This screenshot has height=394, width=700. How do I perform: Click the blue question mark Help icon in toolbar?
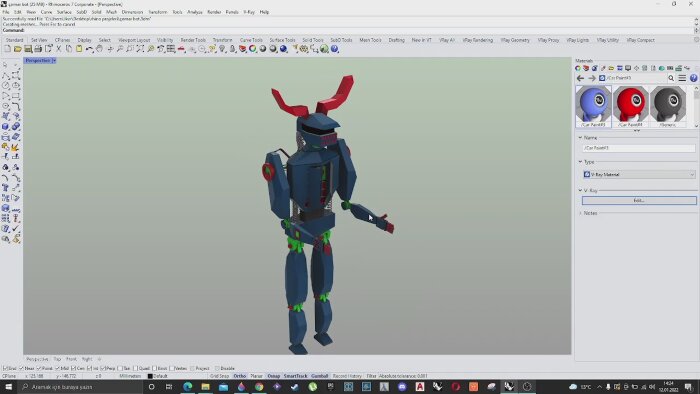pos(335,49)
